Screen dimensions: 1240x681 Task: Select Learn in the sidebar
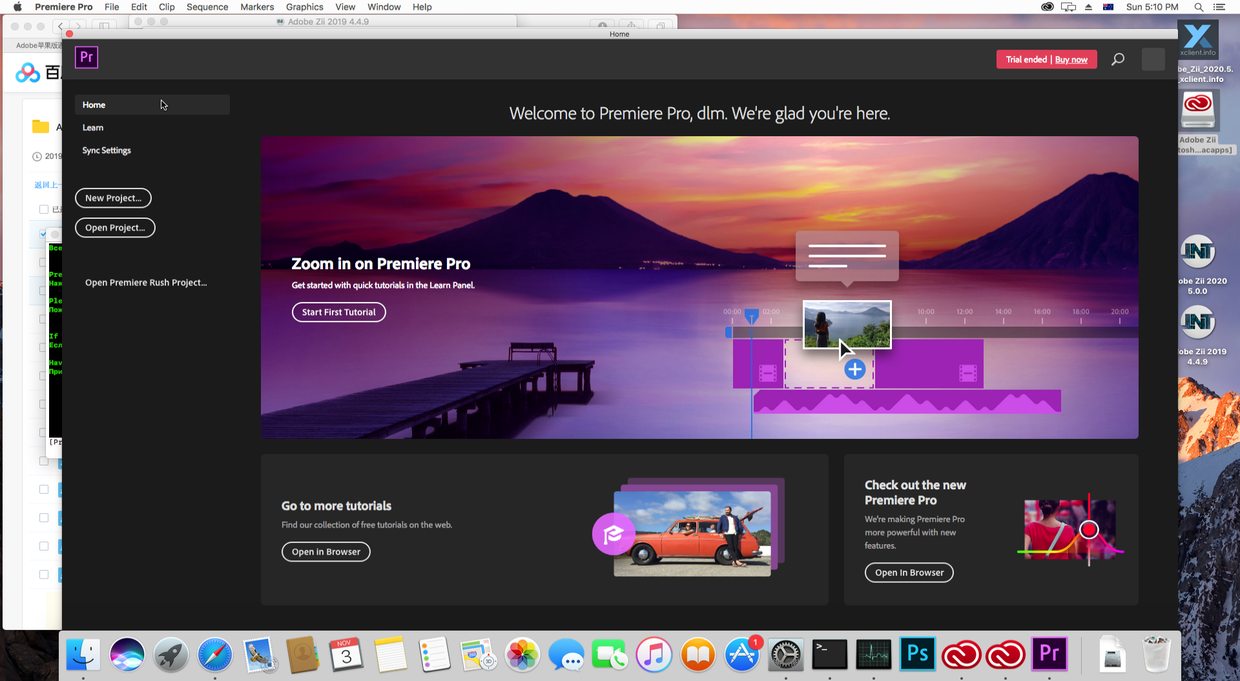click(x=93, y=128)
